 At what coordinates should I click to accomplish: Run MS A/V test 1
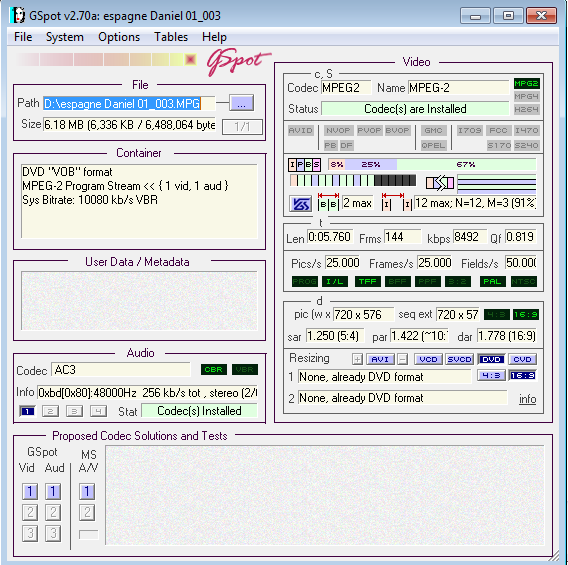pyautogui.click(x=87, y=491)
